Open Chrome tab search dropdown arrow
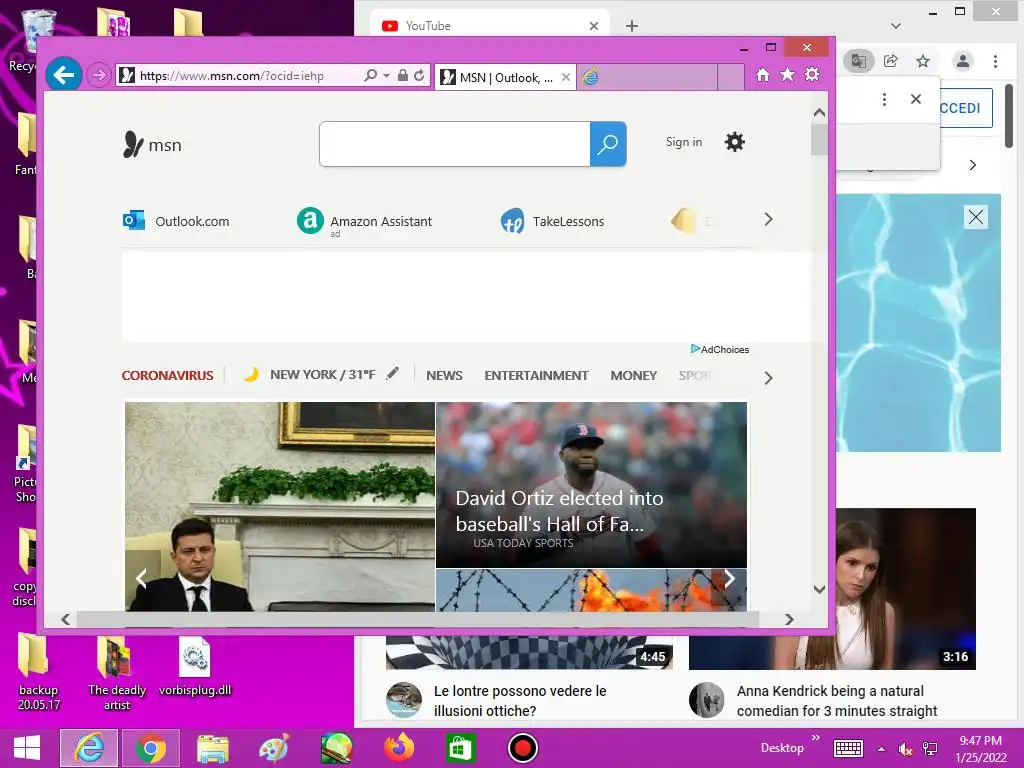This screenshot has width=1024, height=768. click(896, 26)
